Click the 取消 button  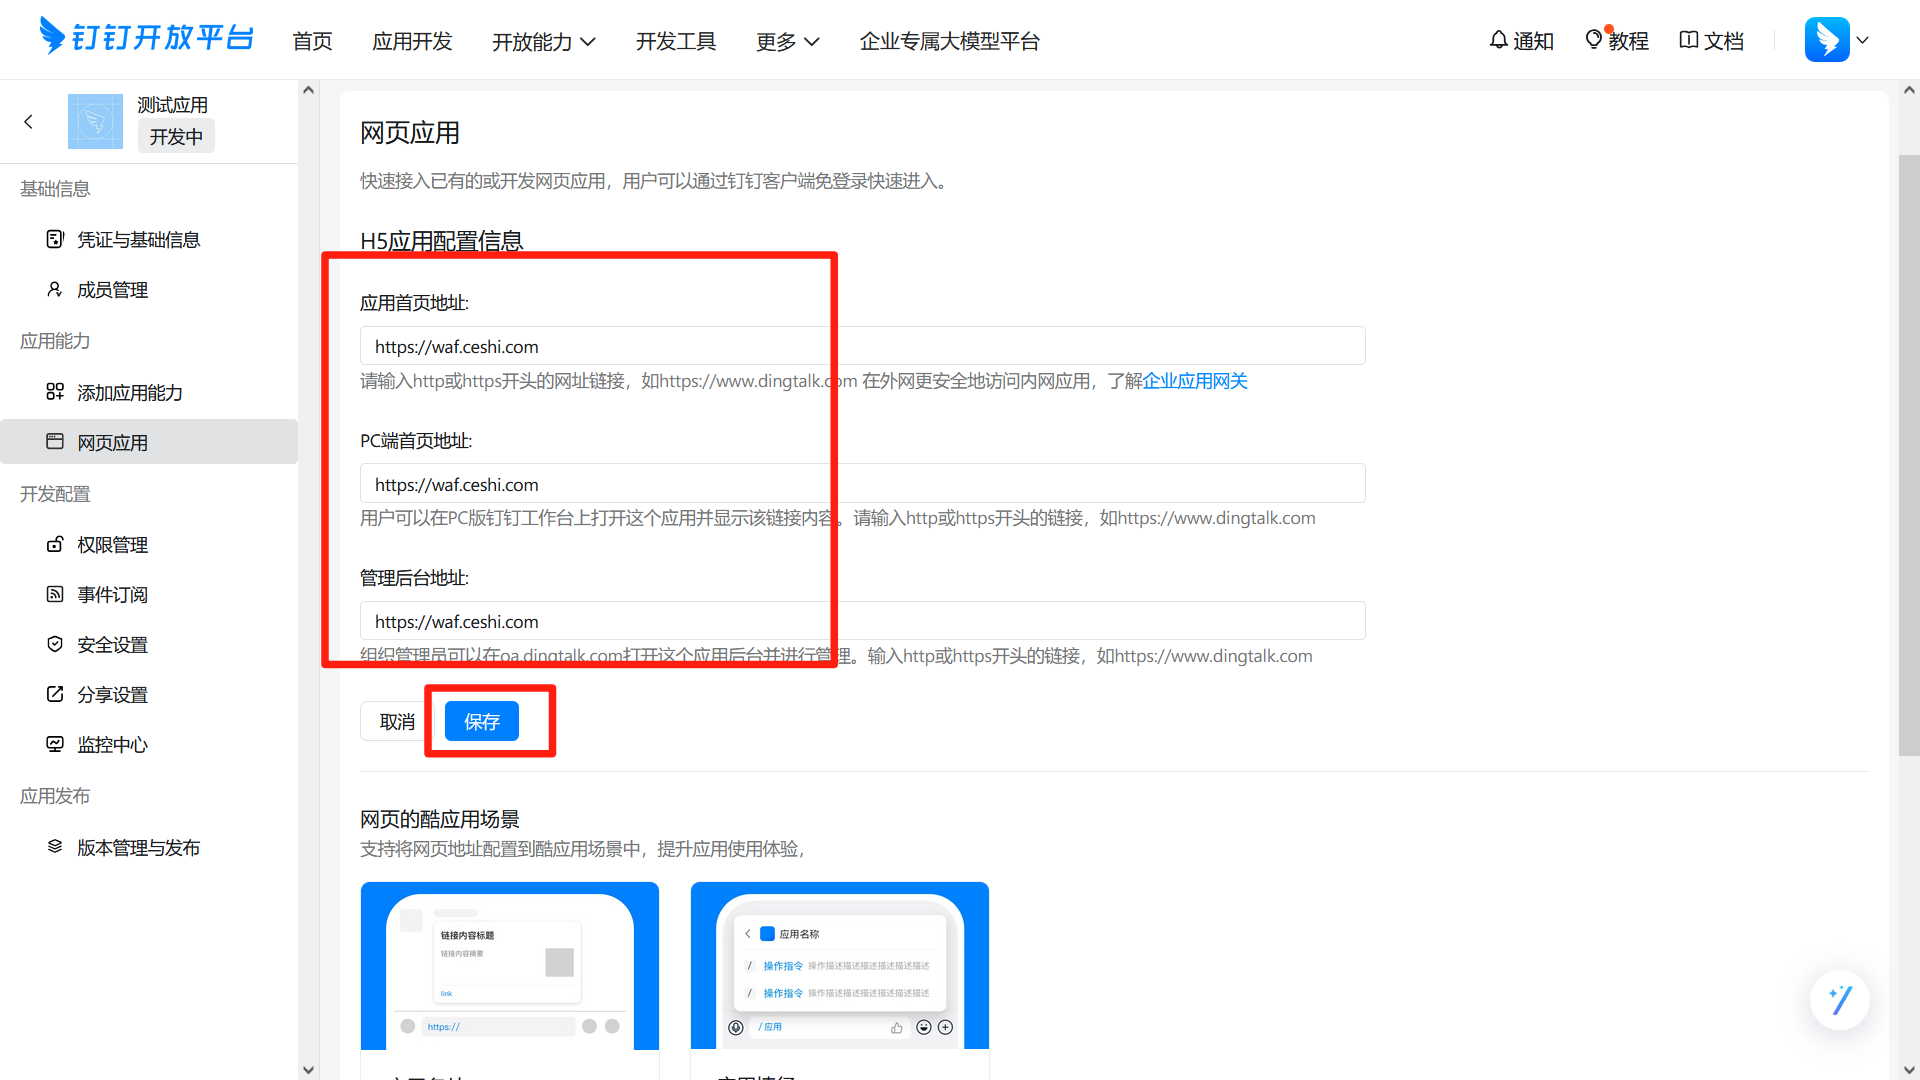pos(397,721)
